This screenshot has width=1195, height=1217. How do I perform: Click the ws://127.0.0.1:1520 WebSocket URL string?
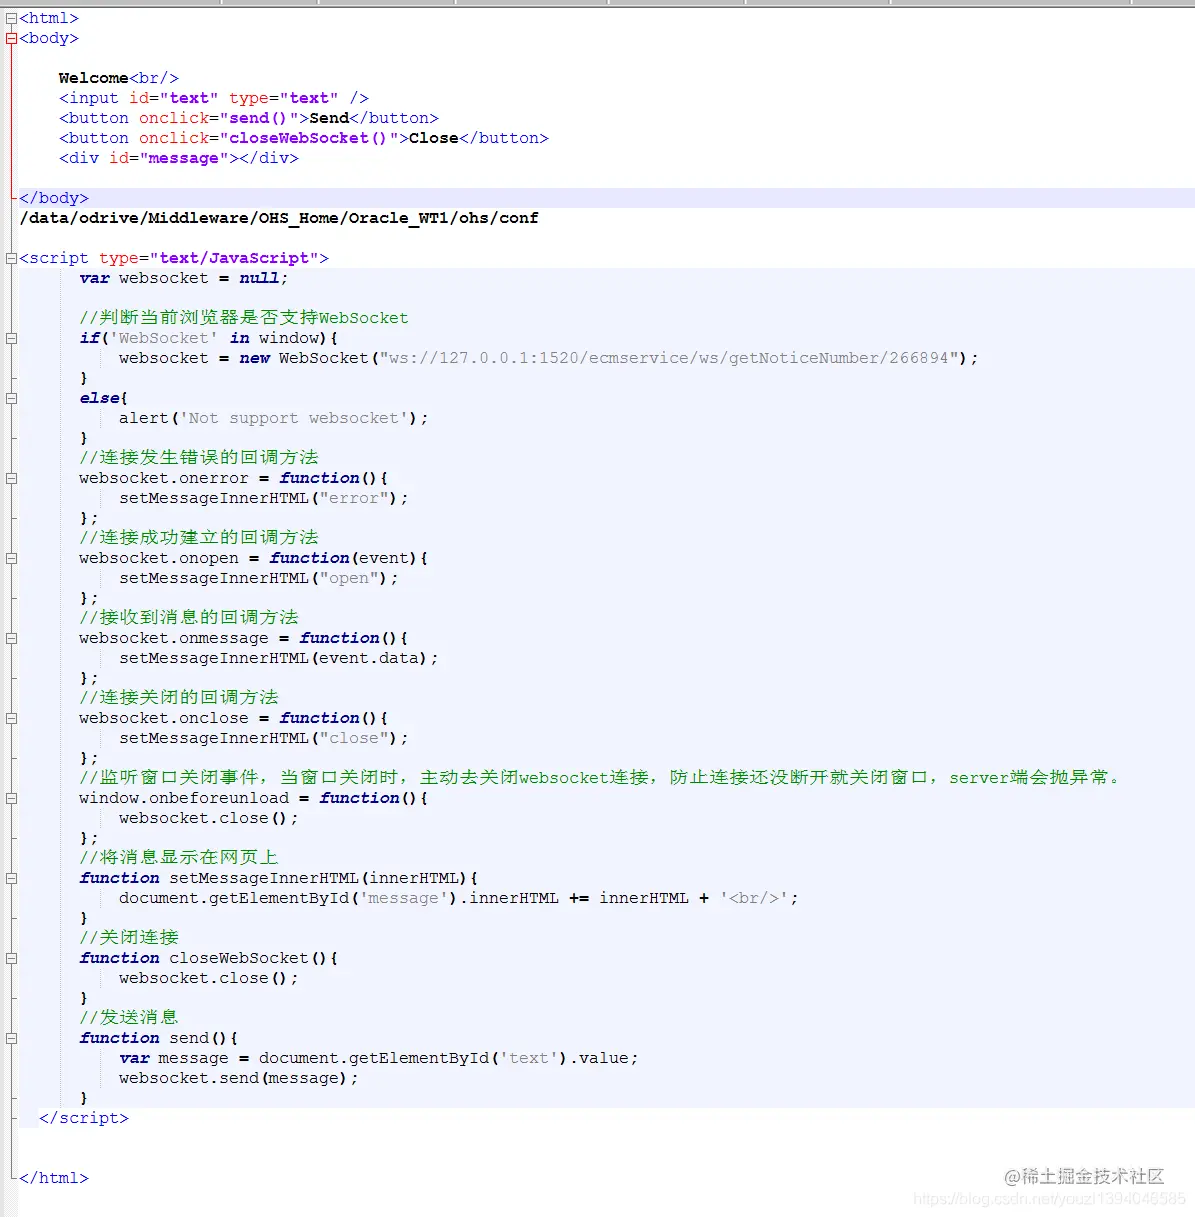point(669,358)
